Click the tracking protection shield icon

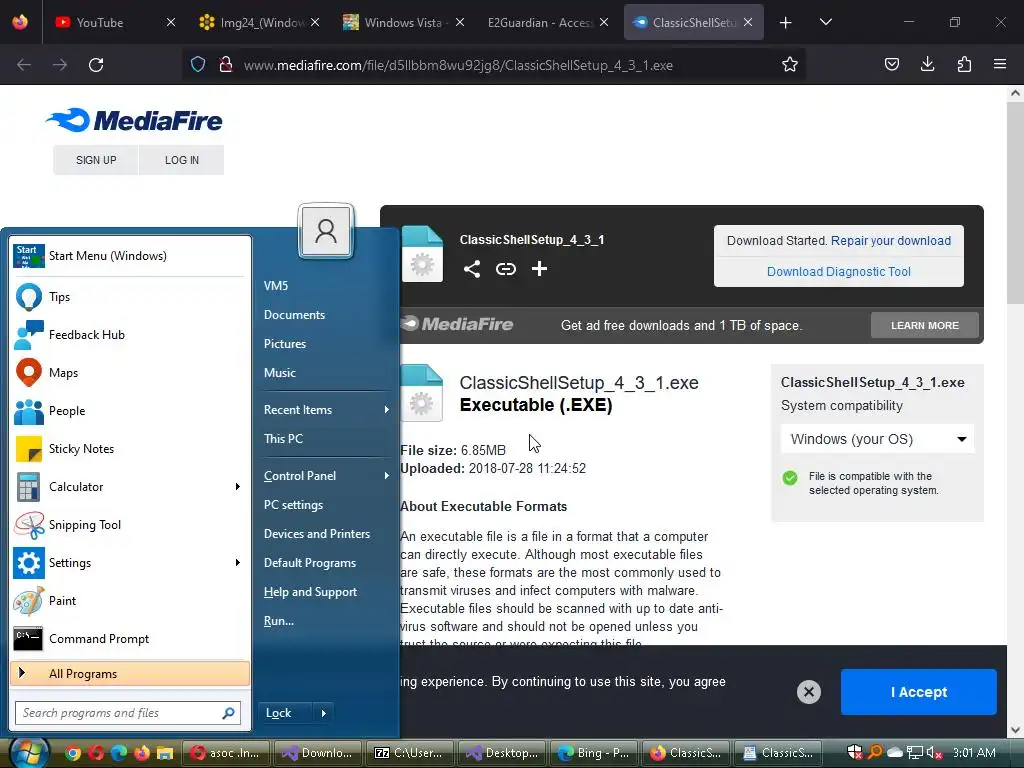pos(198,65)
